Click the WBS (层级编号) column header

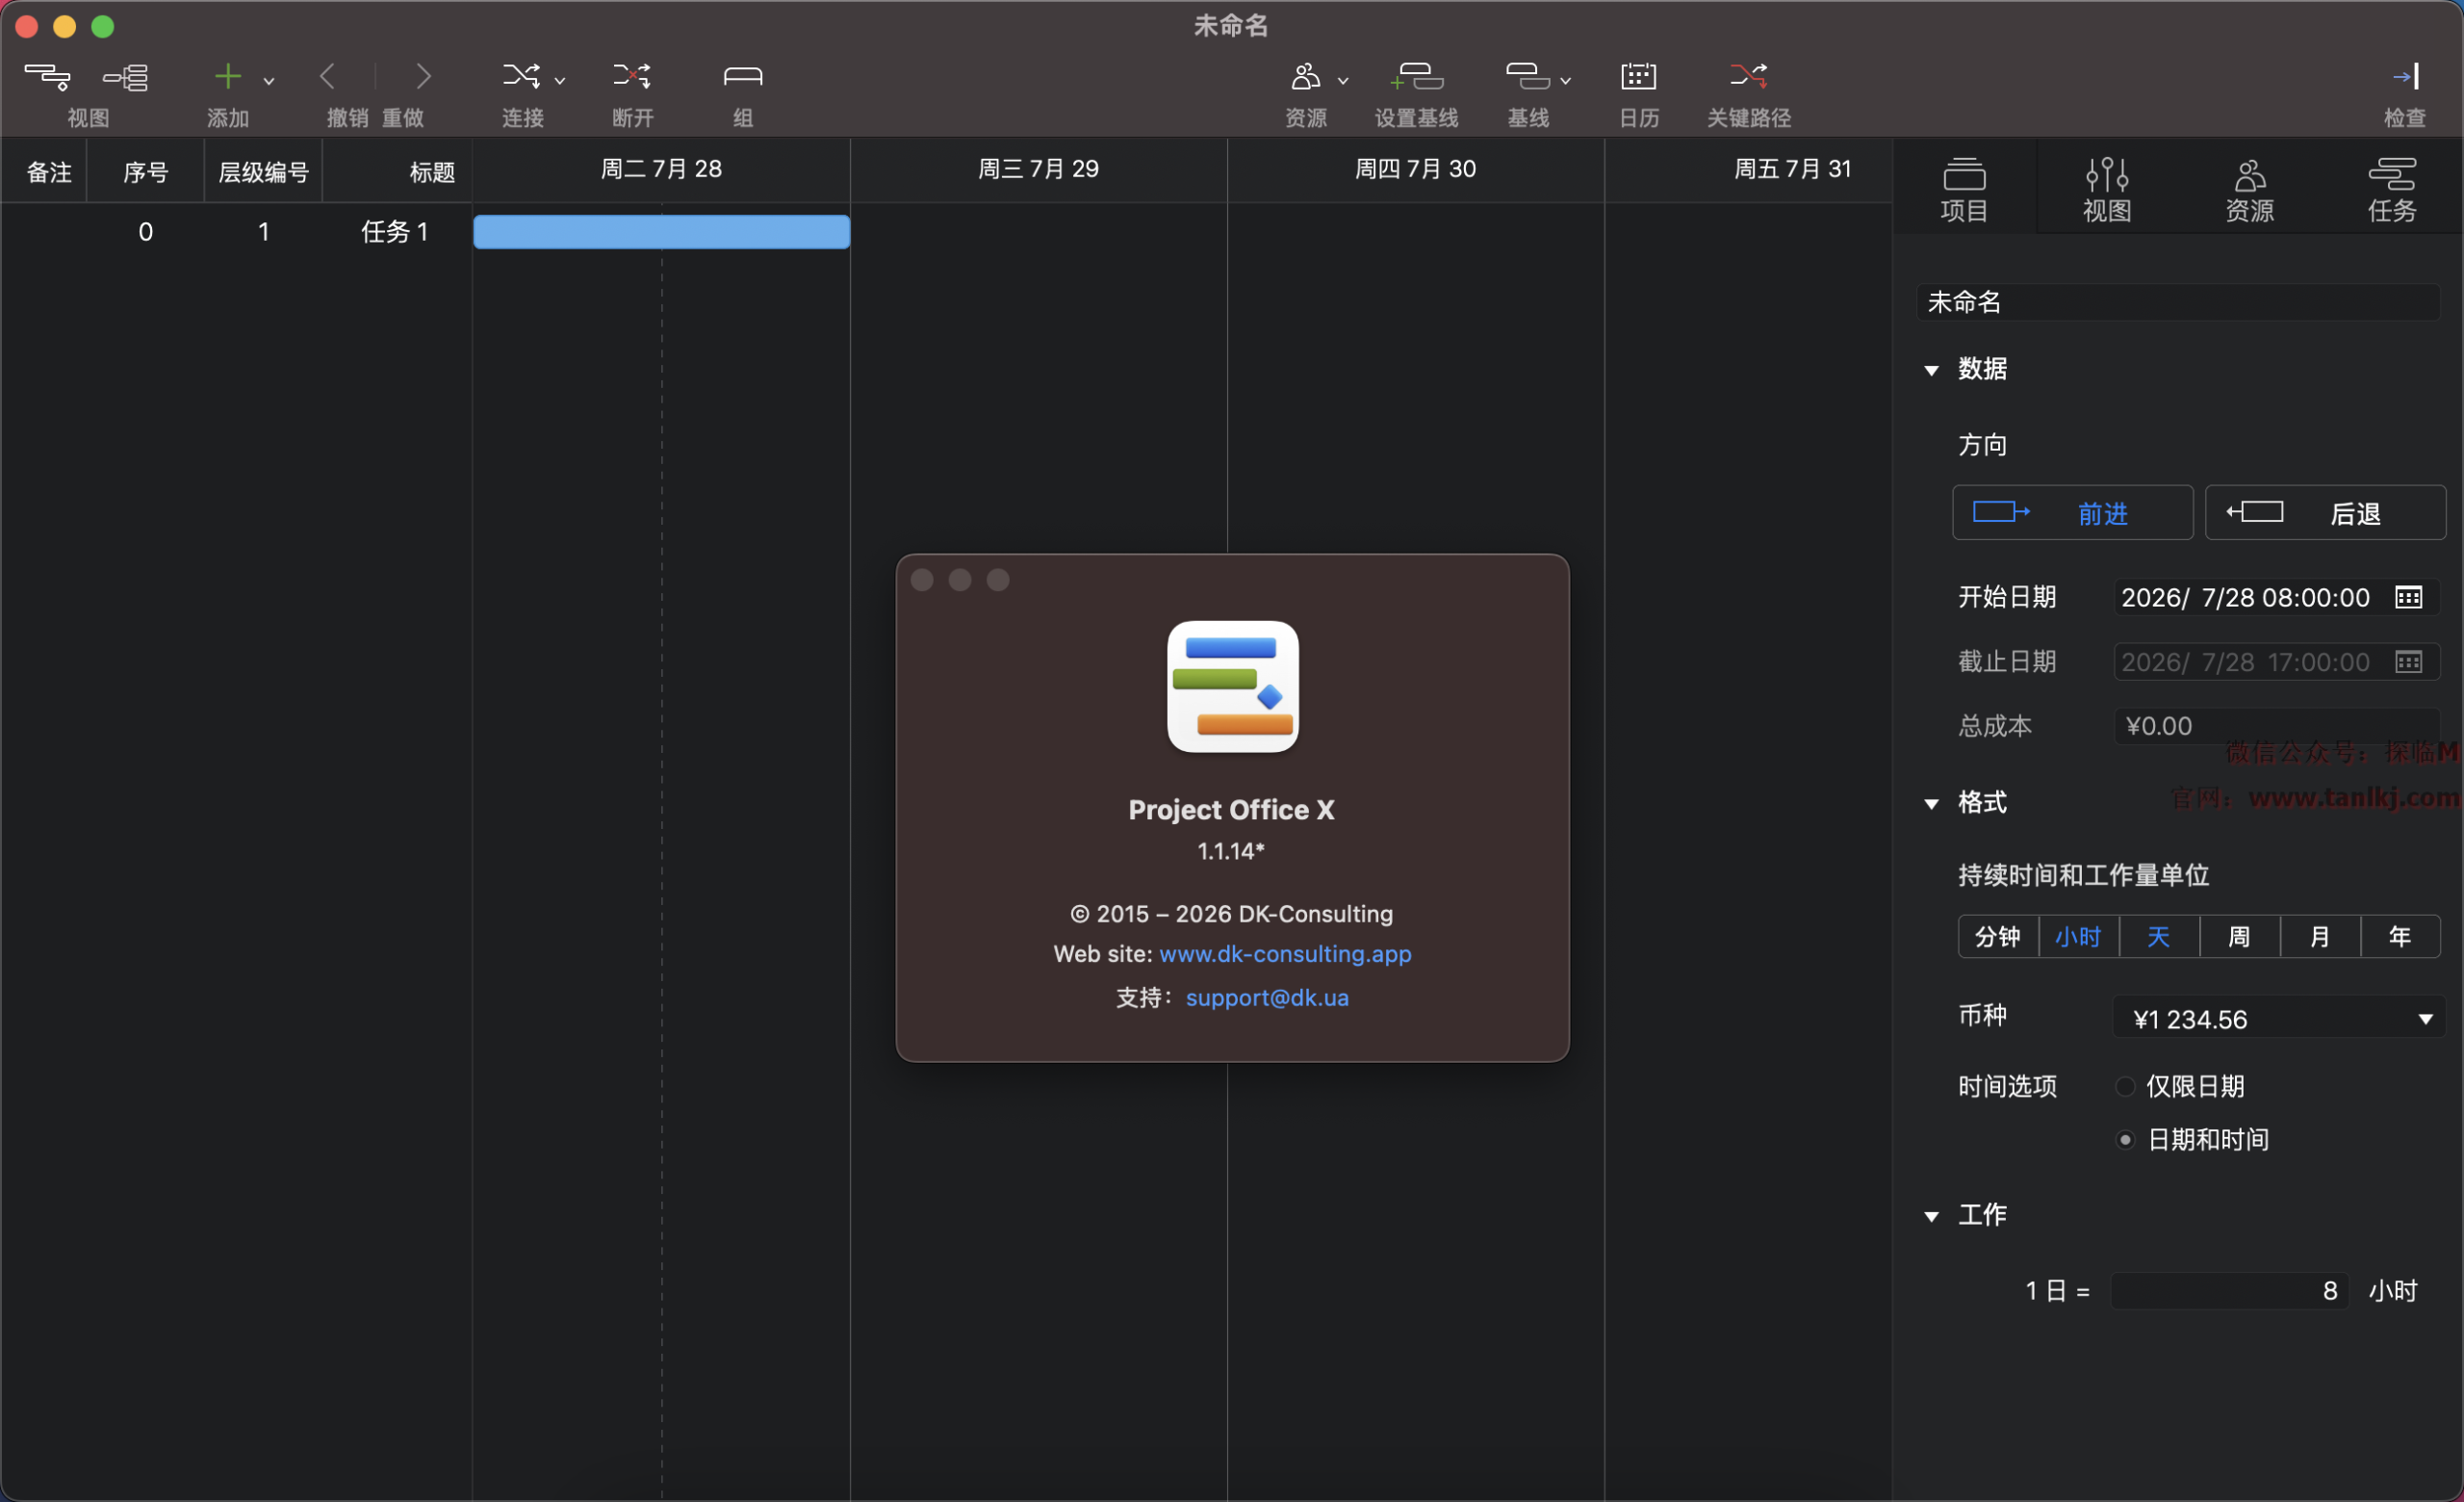[264, 172]
